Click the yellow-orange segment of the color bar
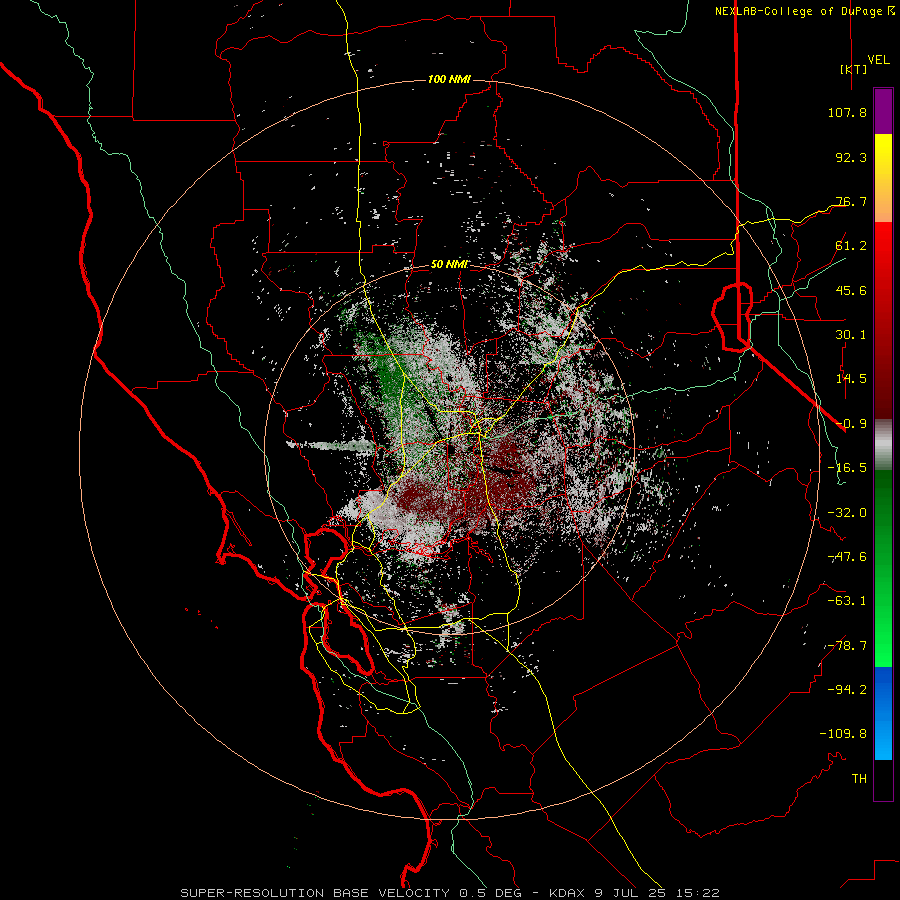900x900 pixels. [883, 178]
